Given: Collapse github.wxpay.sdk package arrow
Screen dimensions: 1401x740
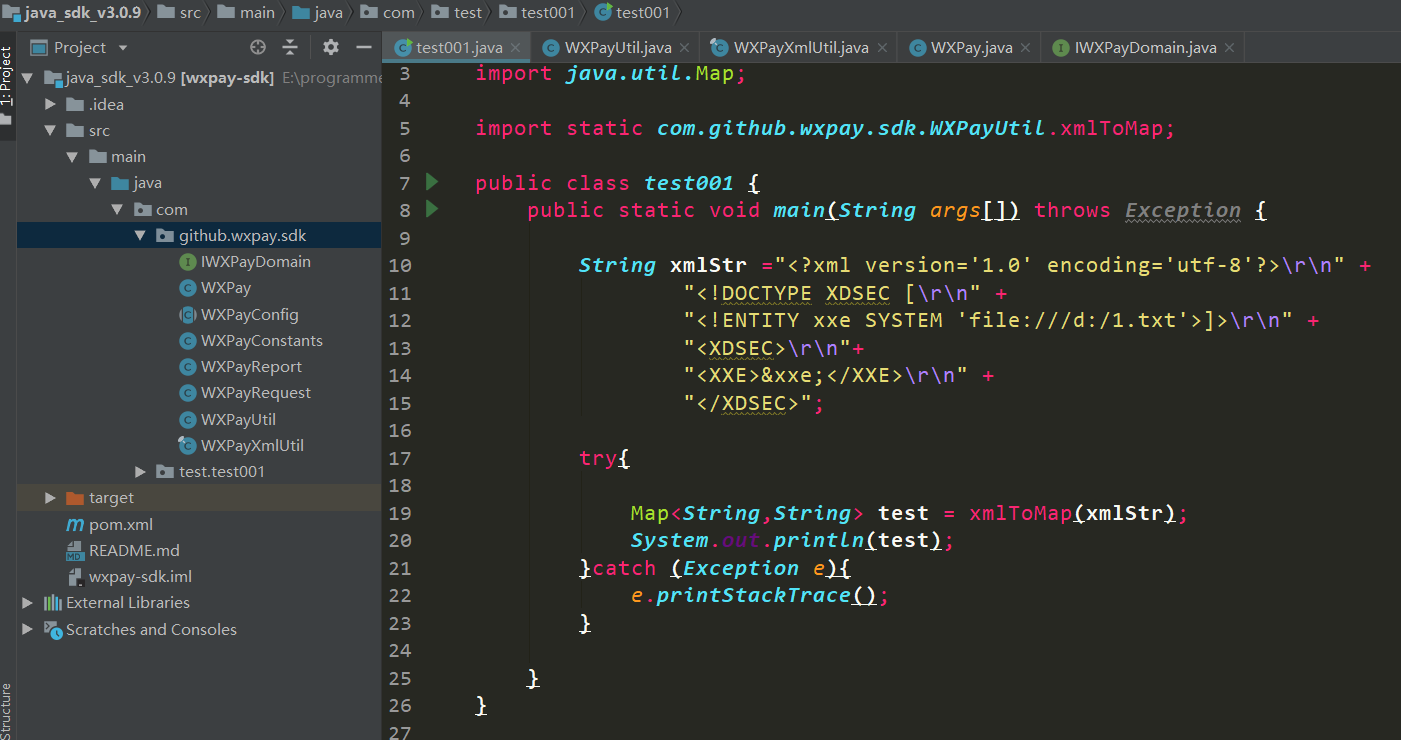Looking at the screenshot, I should pos(140,236).
